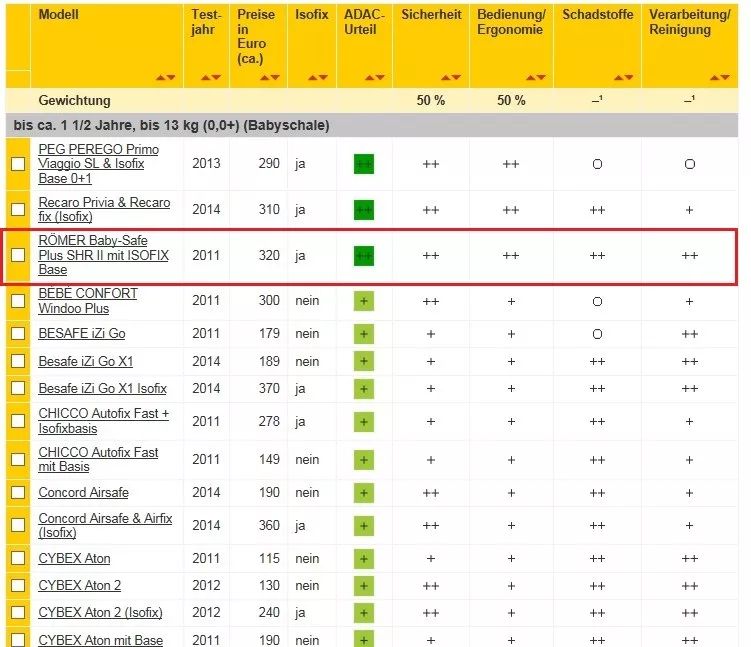Click price cell 149

[269, 460]
